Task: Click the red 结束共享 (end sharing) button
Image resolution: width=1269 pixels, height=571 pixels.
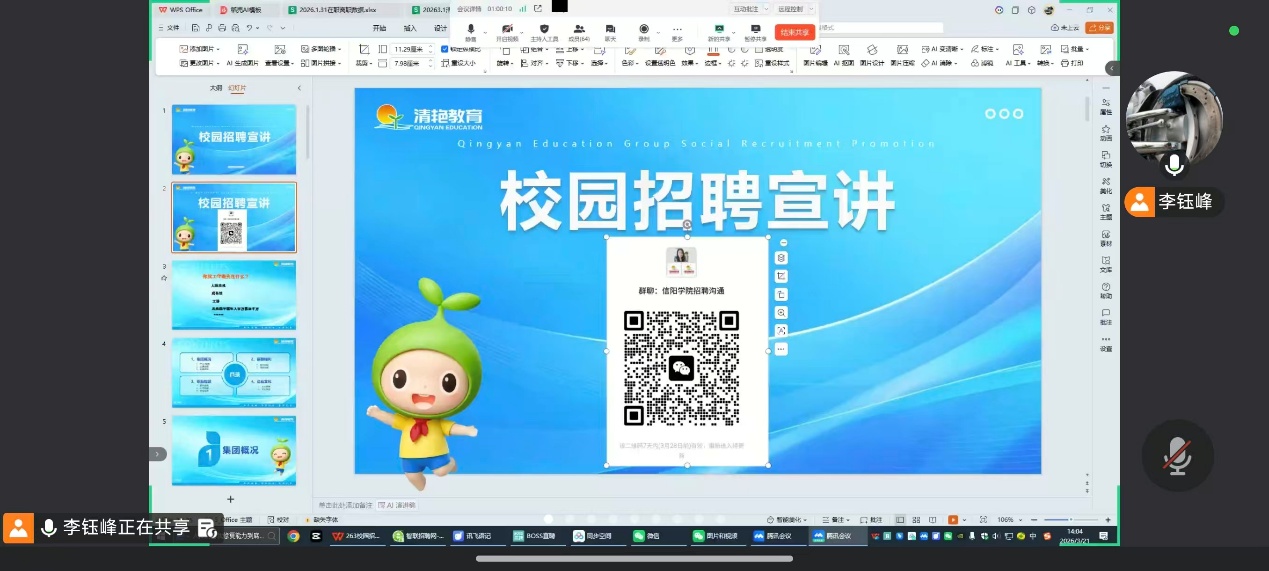Action: coord(795,32)
